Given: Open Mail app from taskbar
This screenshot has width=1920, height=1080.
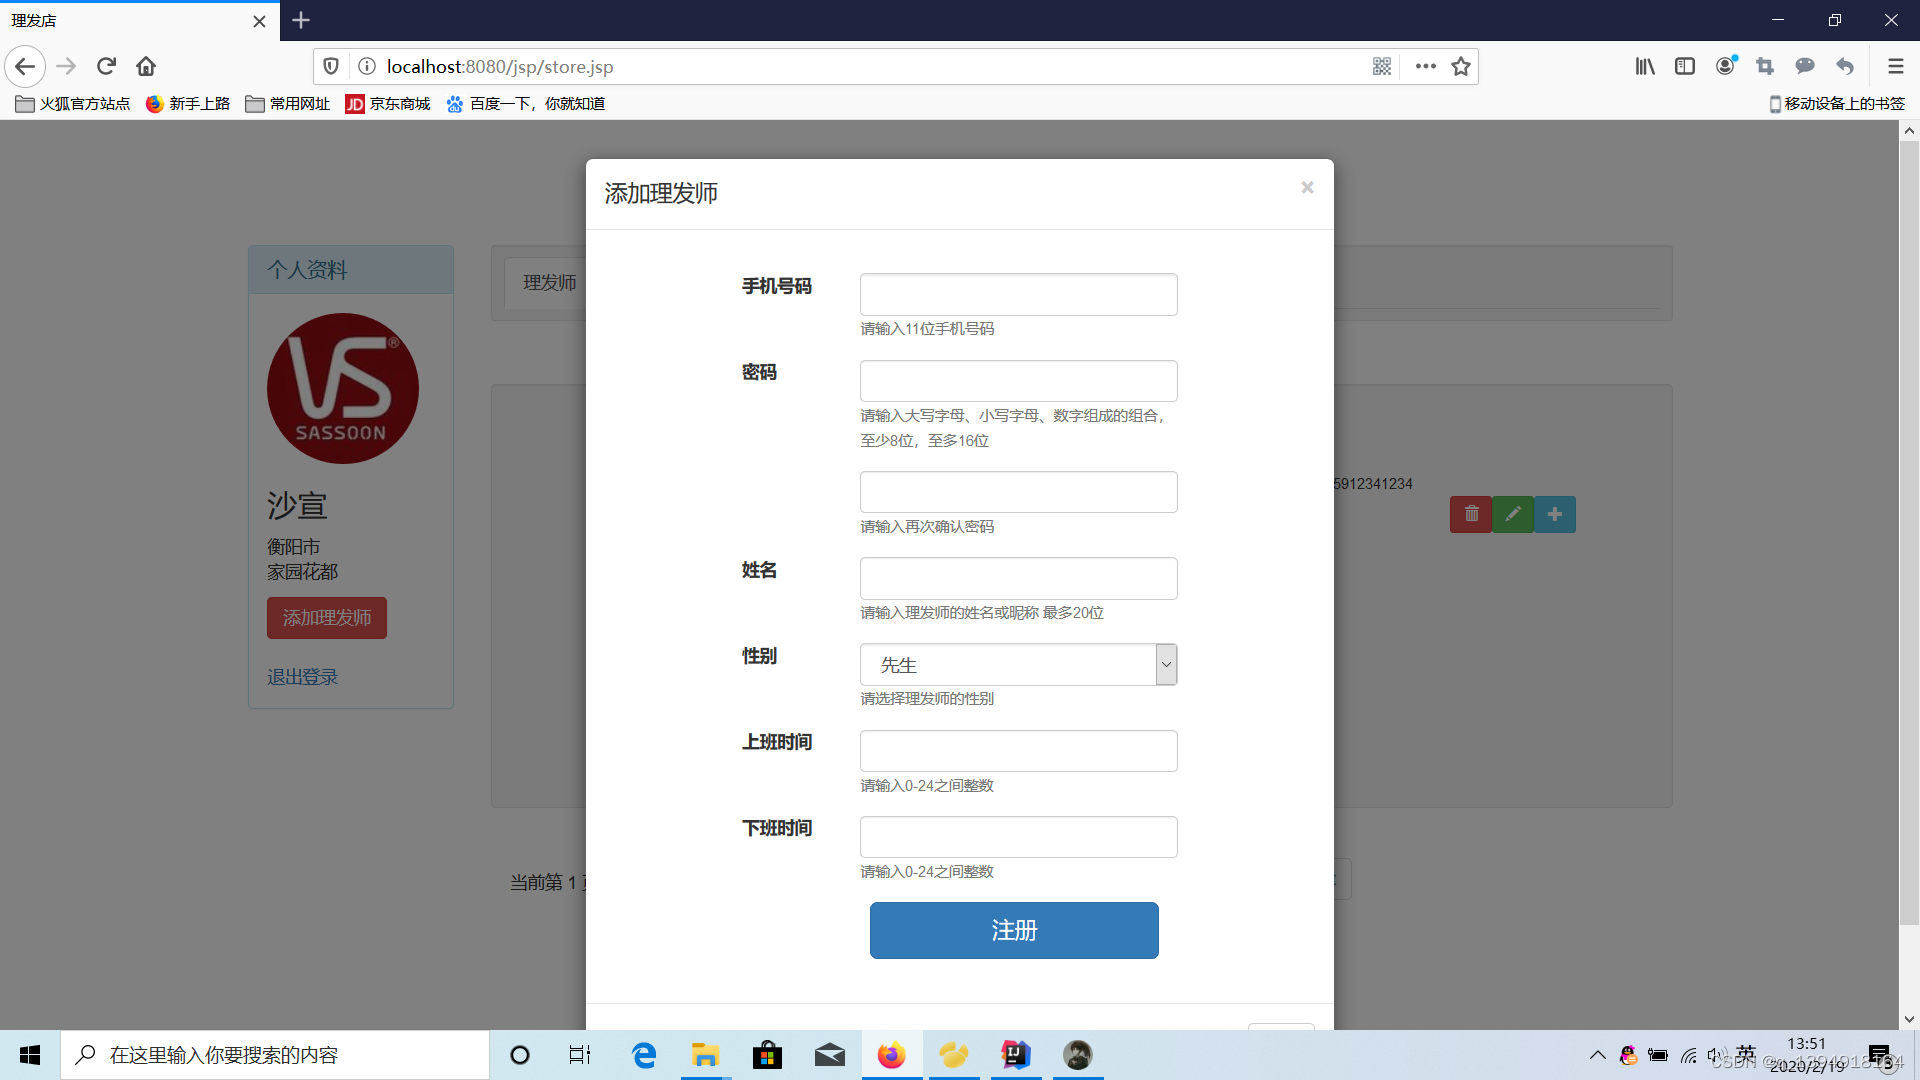Looking at the screenshot, I should (829, 1055).
